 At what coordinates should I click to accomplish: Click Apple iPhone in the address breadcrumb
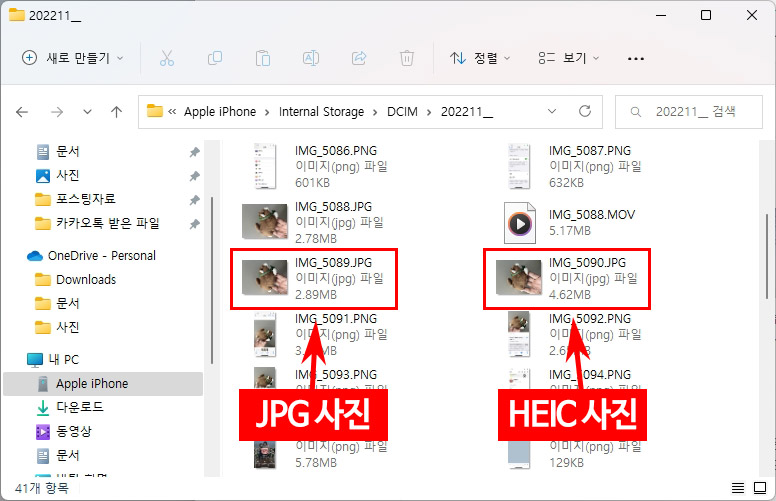pos(220,112)
